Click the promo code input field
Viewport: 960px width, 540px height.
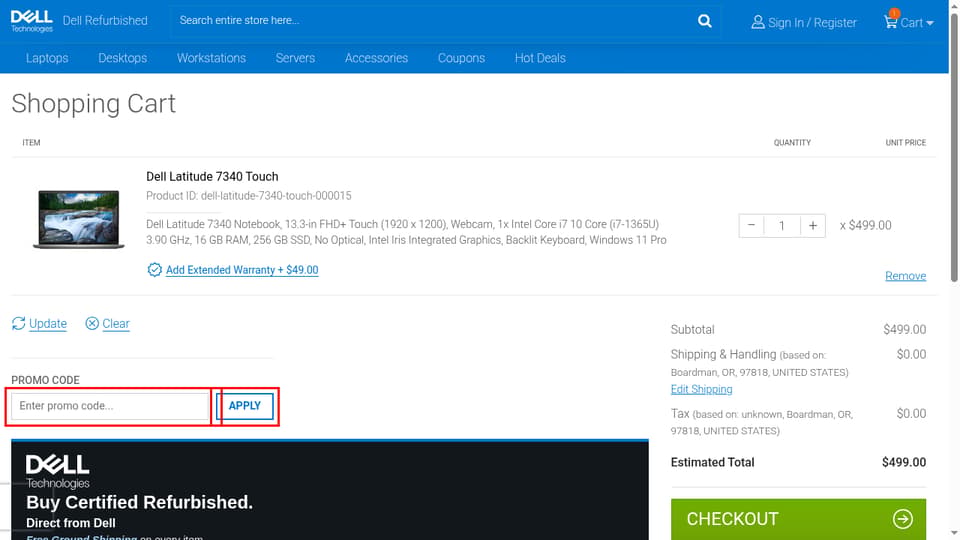click(x=110, y=406)
